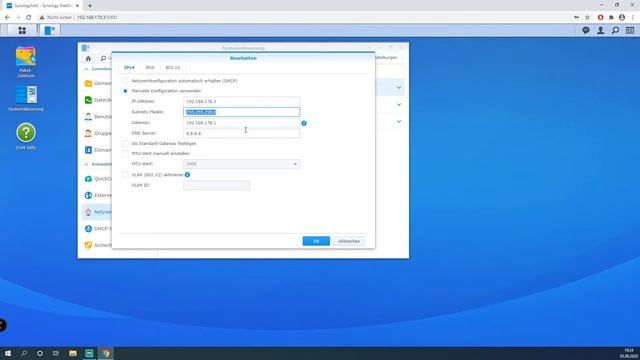
Task: Open Chrome from Windows taskbar
Action: 106,353
